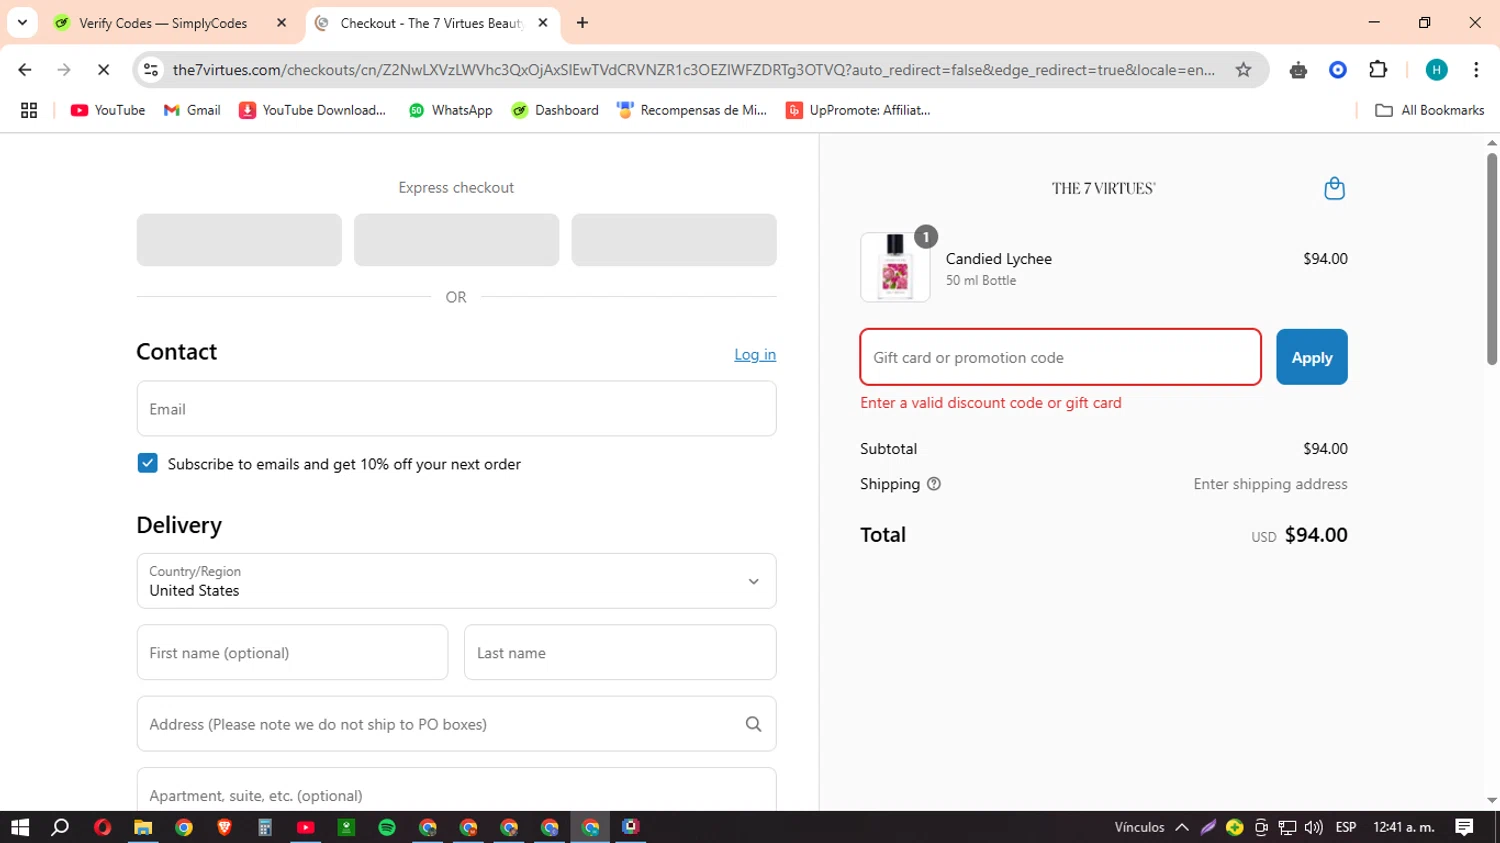Launch Brave browser from the taskbar
Viewport: 1500px width, 843px height.
click(224, 827)
